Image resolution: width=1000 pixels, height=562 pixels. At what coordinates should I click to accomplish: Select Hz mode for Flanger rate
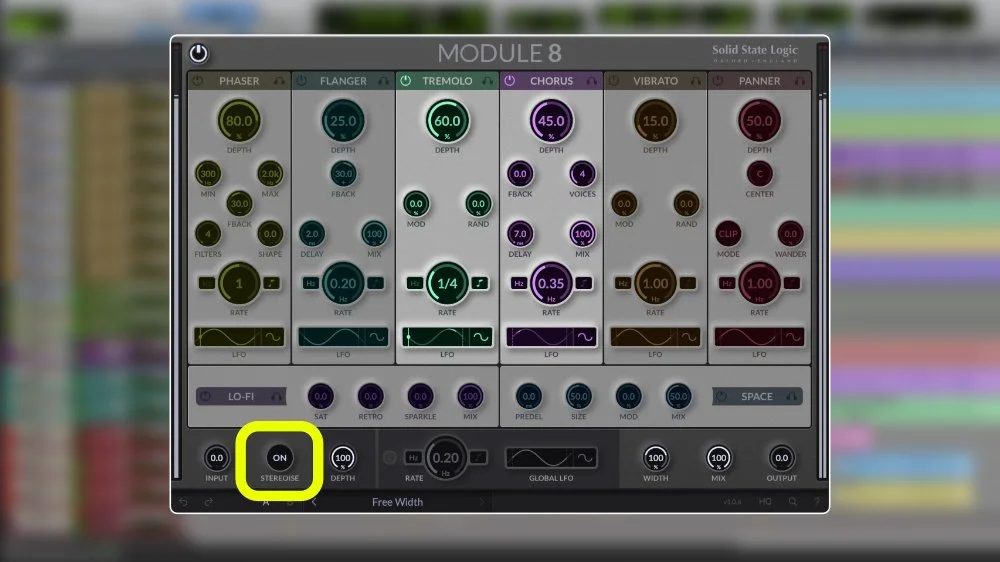pyautogui.click(x=311, y=283)
